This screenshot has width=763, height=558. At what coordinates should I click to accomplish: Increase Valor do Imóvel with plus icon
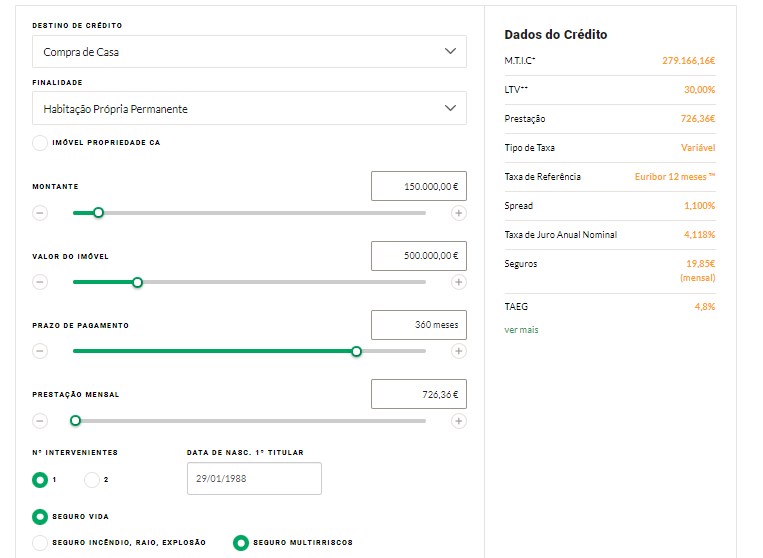(x=458, y=282)
